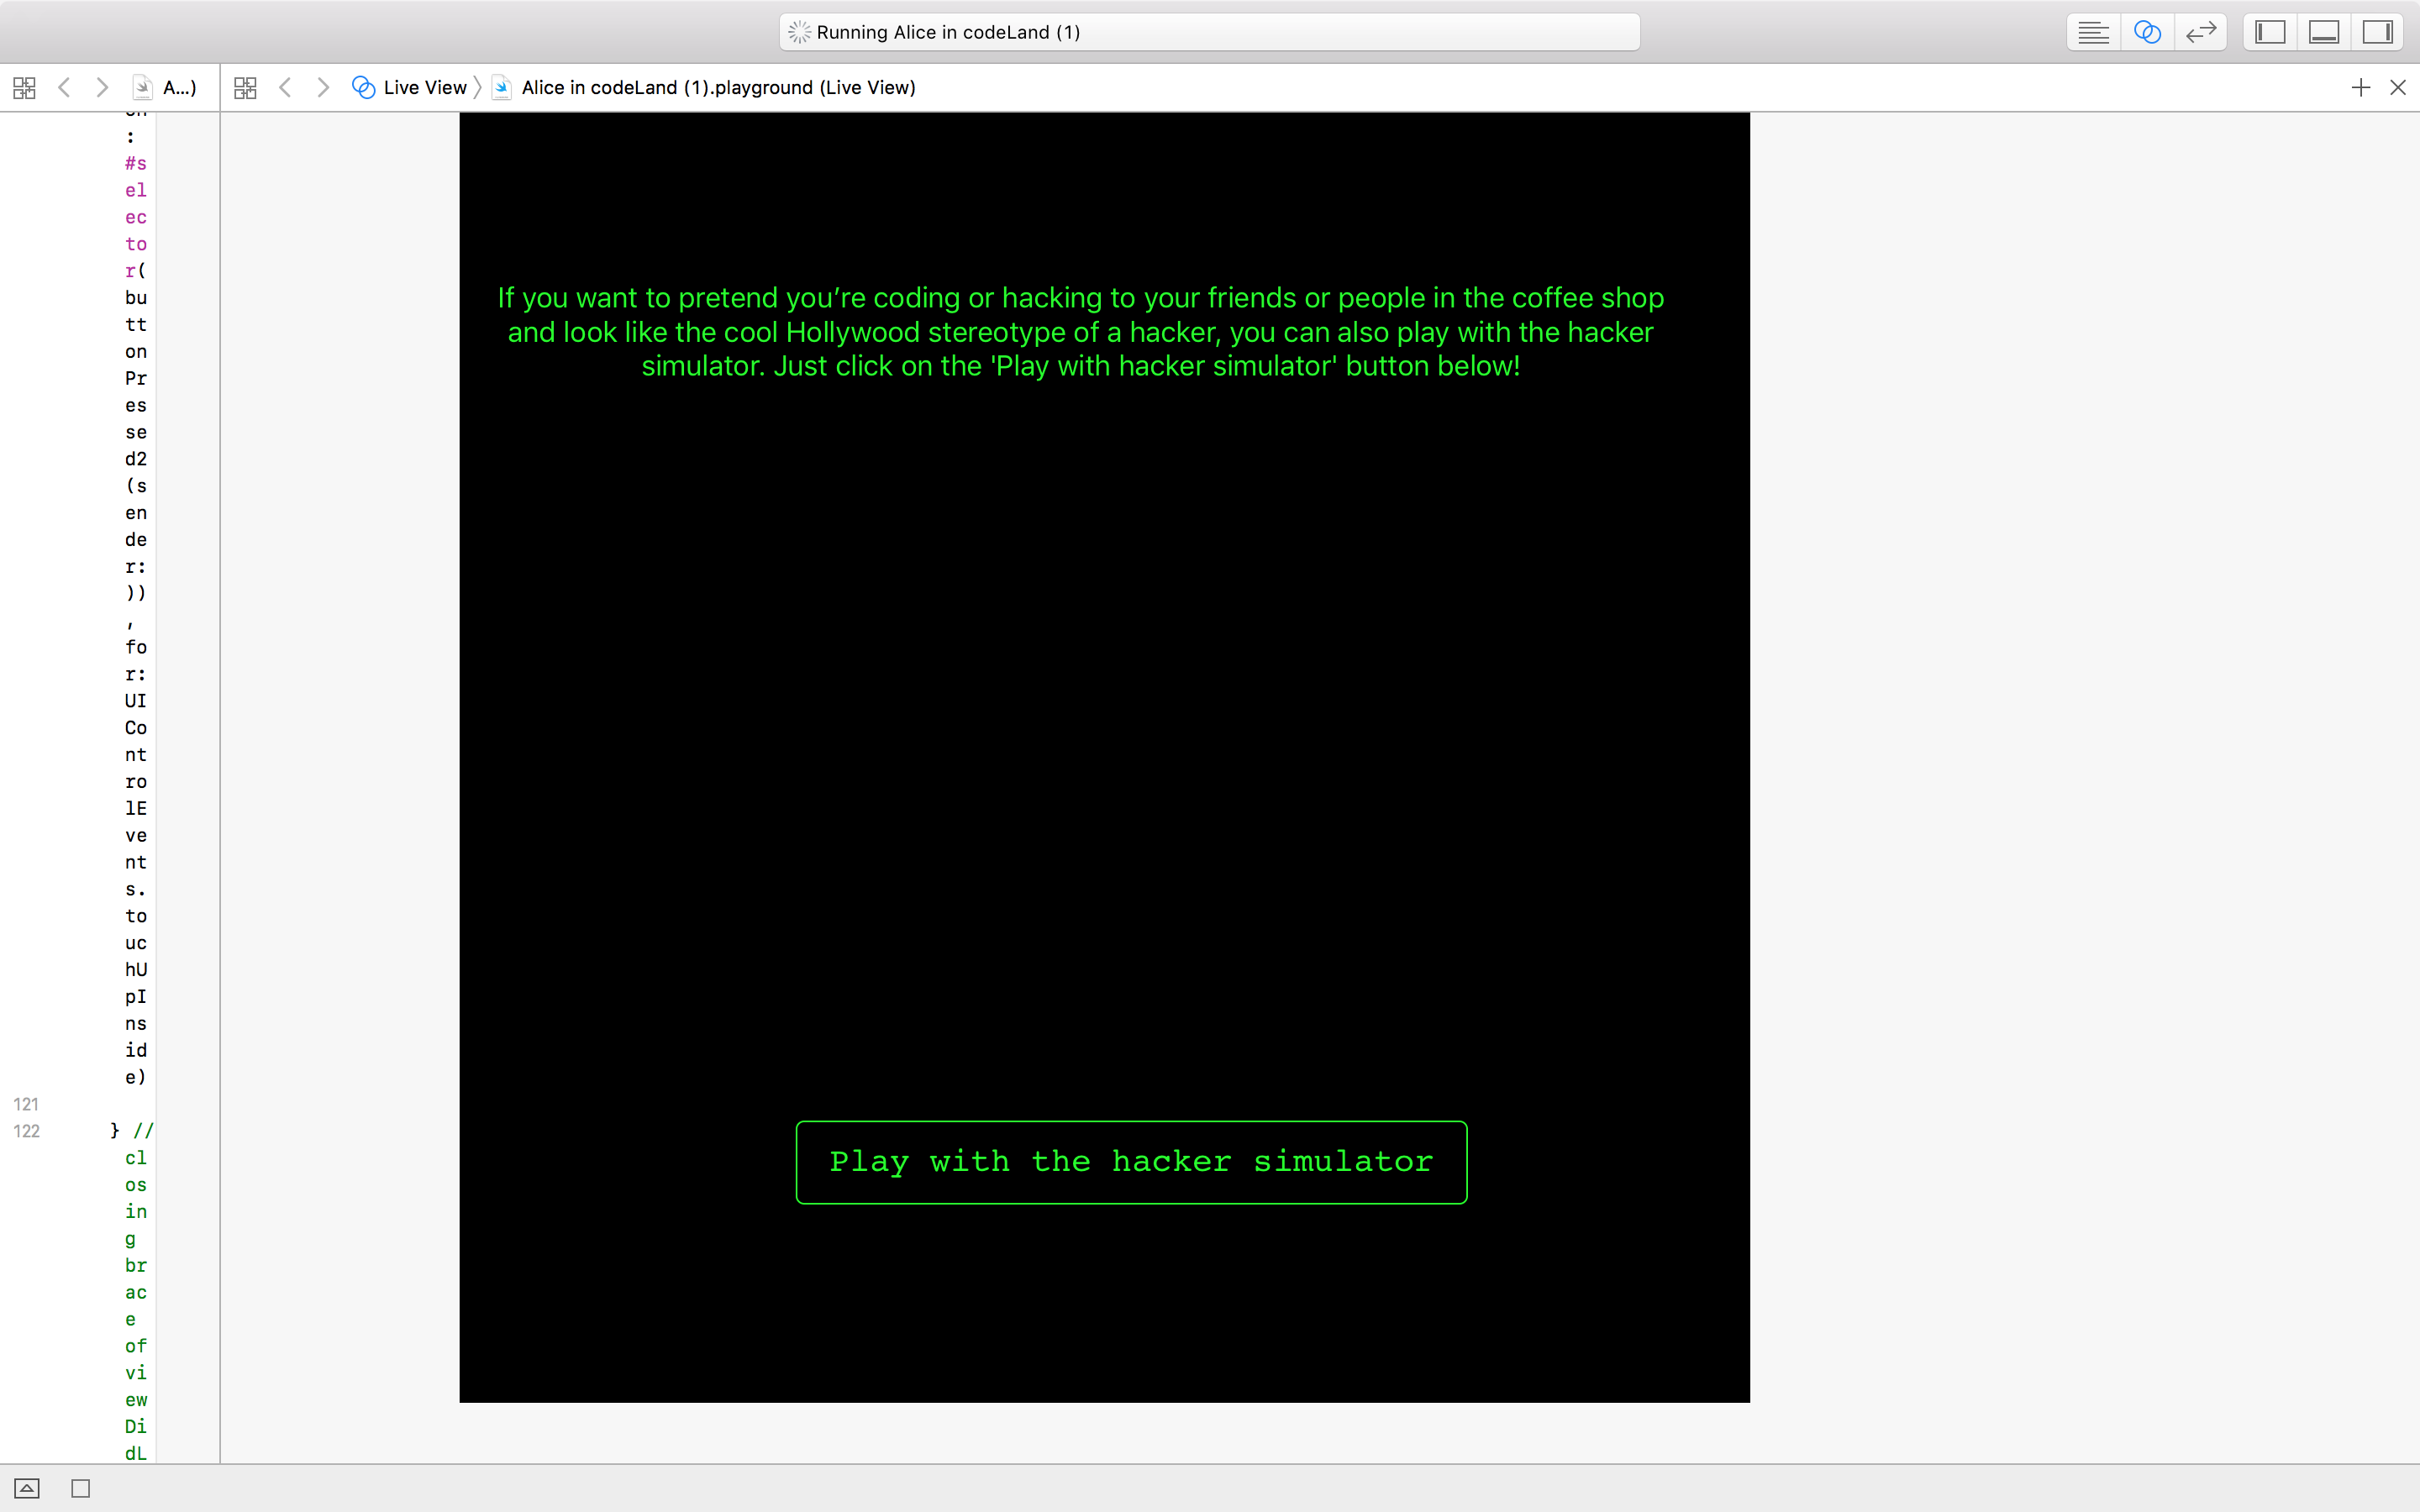
Task: Close the assistant editor pane
Action: click(2398, 88)
